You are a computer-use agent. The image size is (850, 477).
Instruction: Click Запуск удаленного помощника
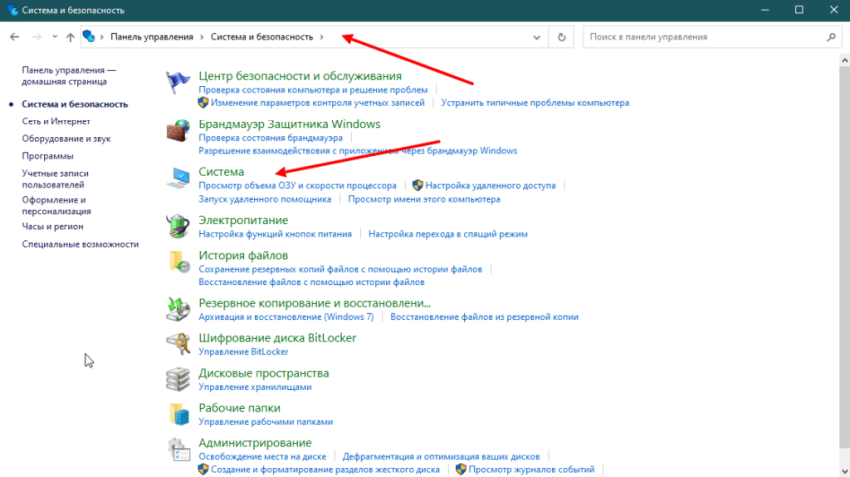[265, 199]
